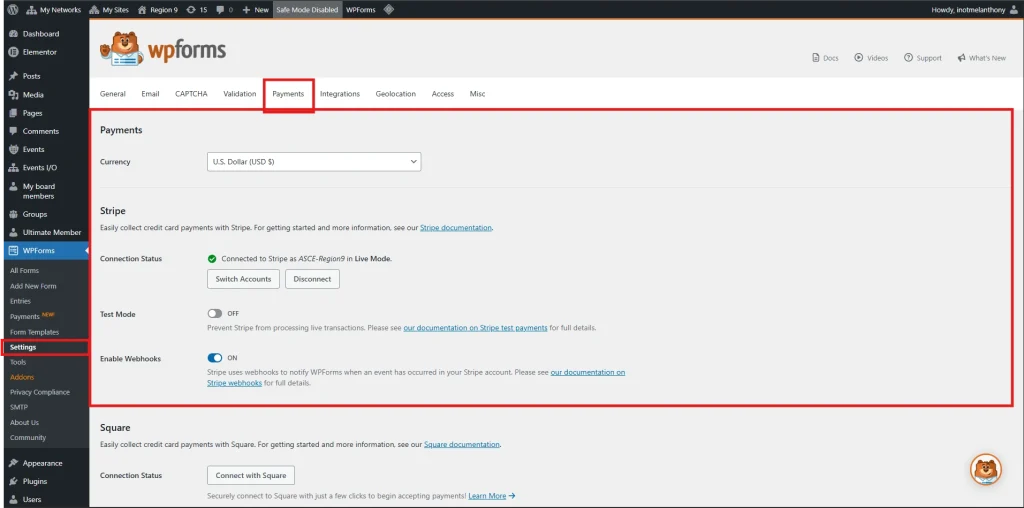
Task: Open SMTP submenu
Action: (19, 407)
